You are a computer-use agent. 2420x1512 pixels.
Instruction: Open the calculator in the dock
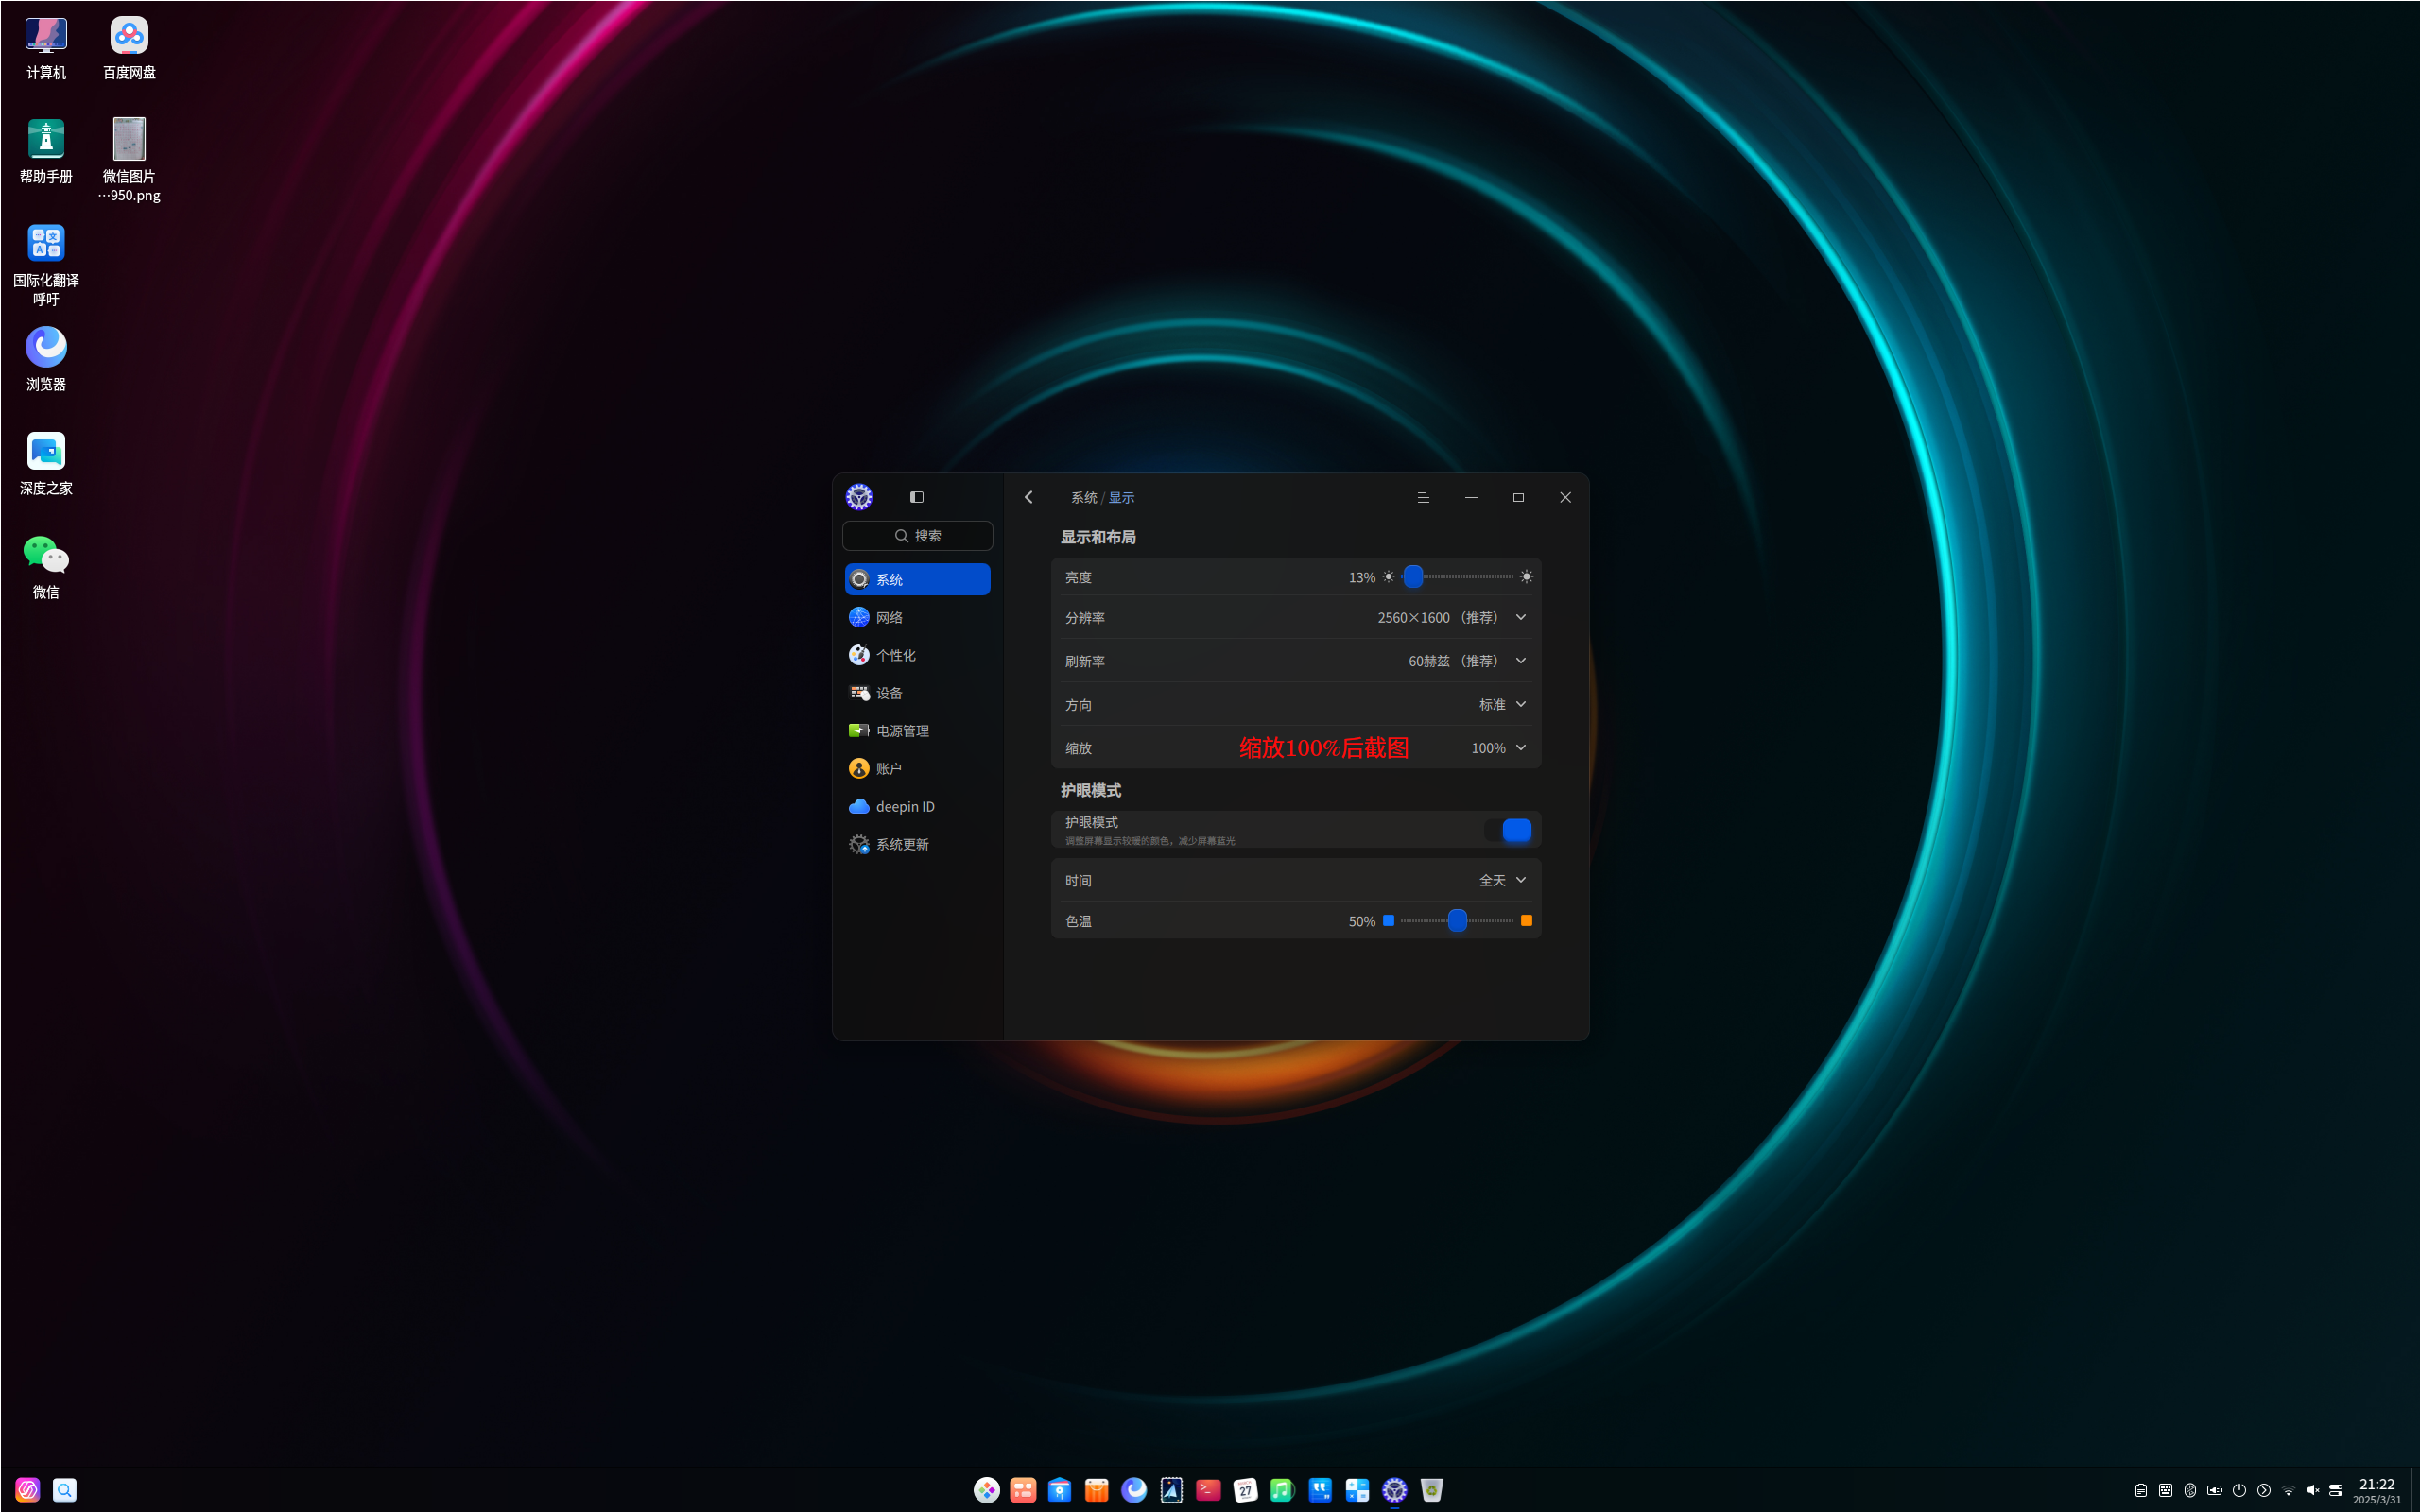(1357, 1490)
